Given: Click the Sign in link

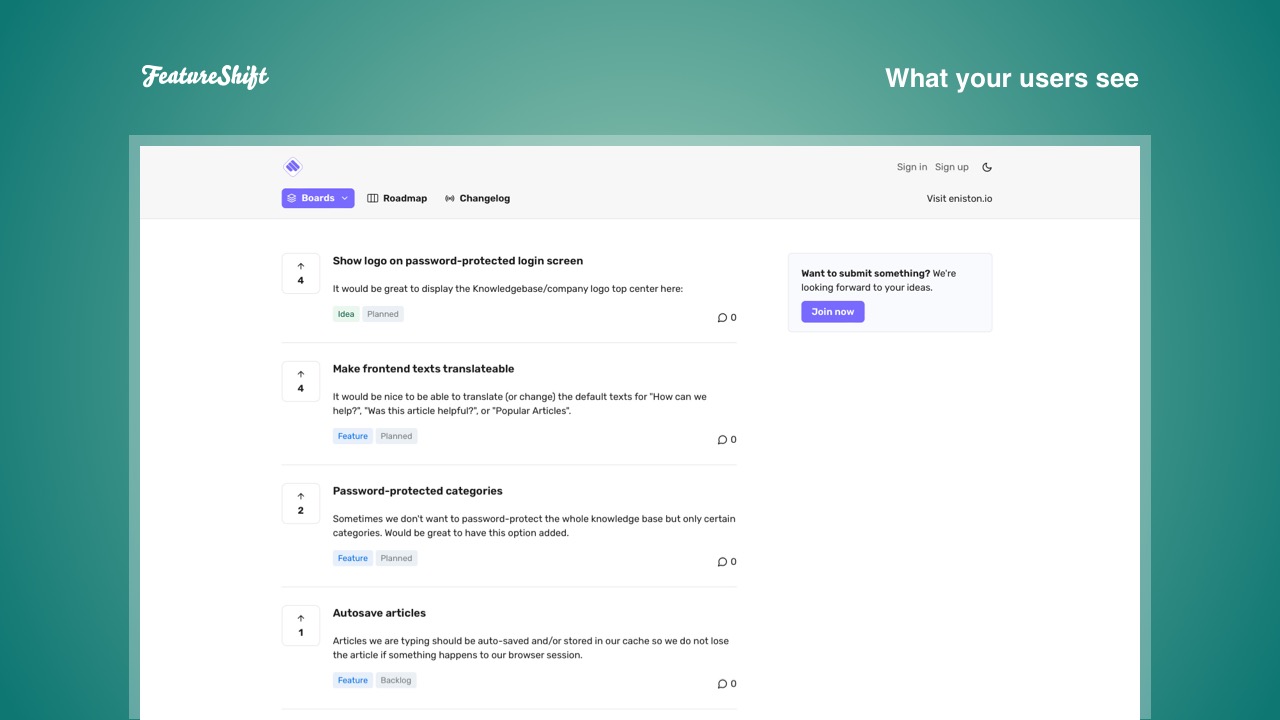Looking at the screenshot, I should pos(912,167).
